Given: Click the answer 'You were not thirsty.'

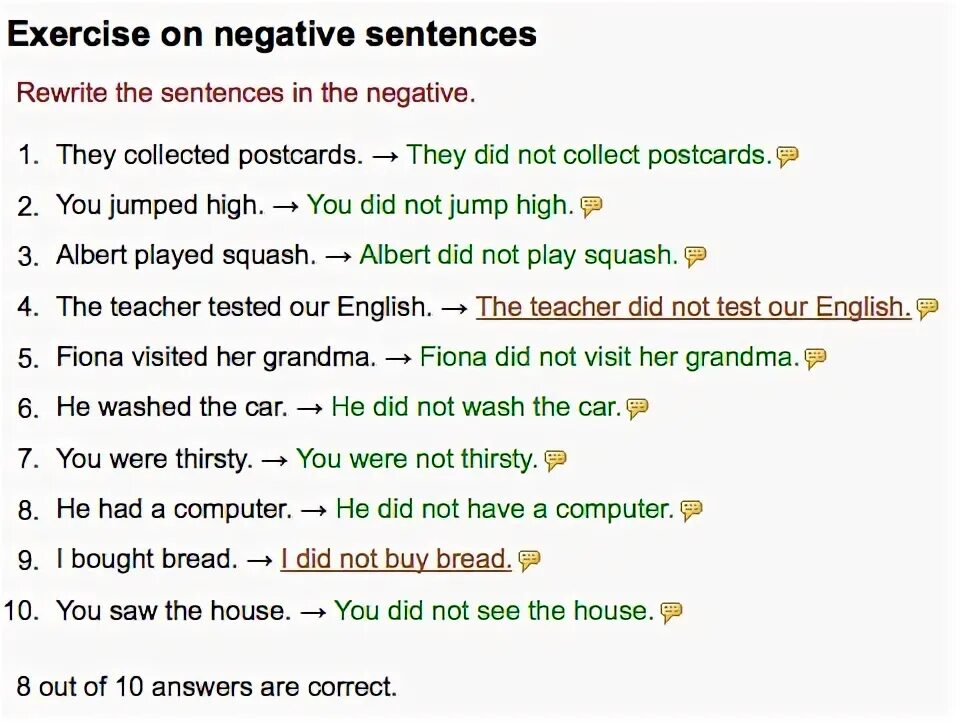Looking at the screenshot, I should [x=417, y=459].
